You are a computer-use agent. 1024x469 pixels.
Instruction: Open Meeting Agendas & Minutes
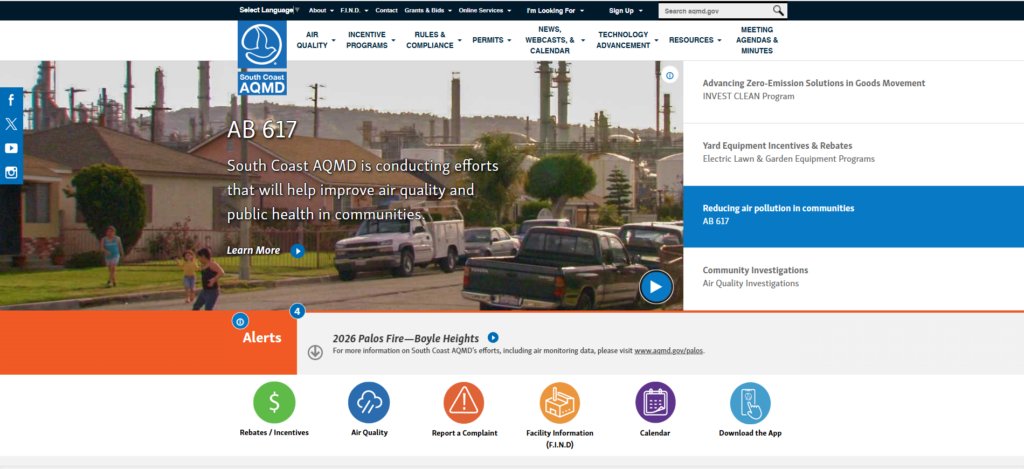(757, 40)
